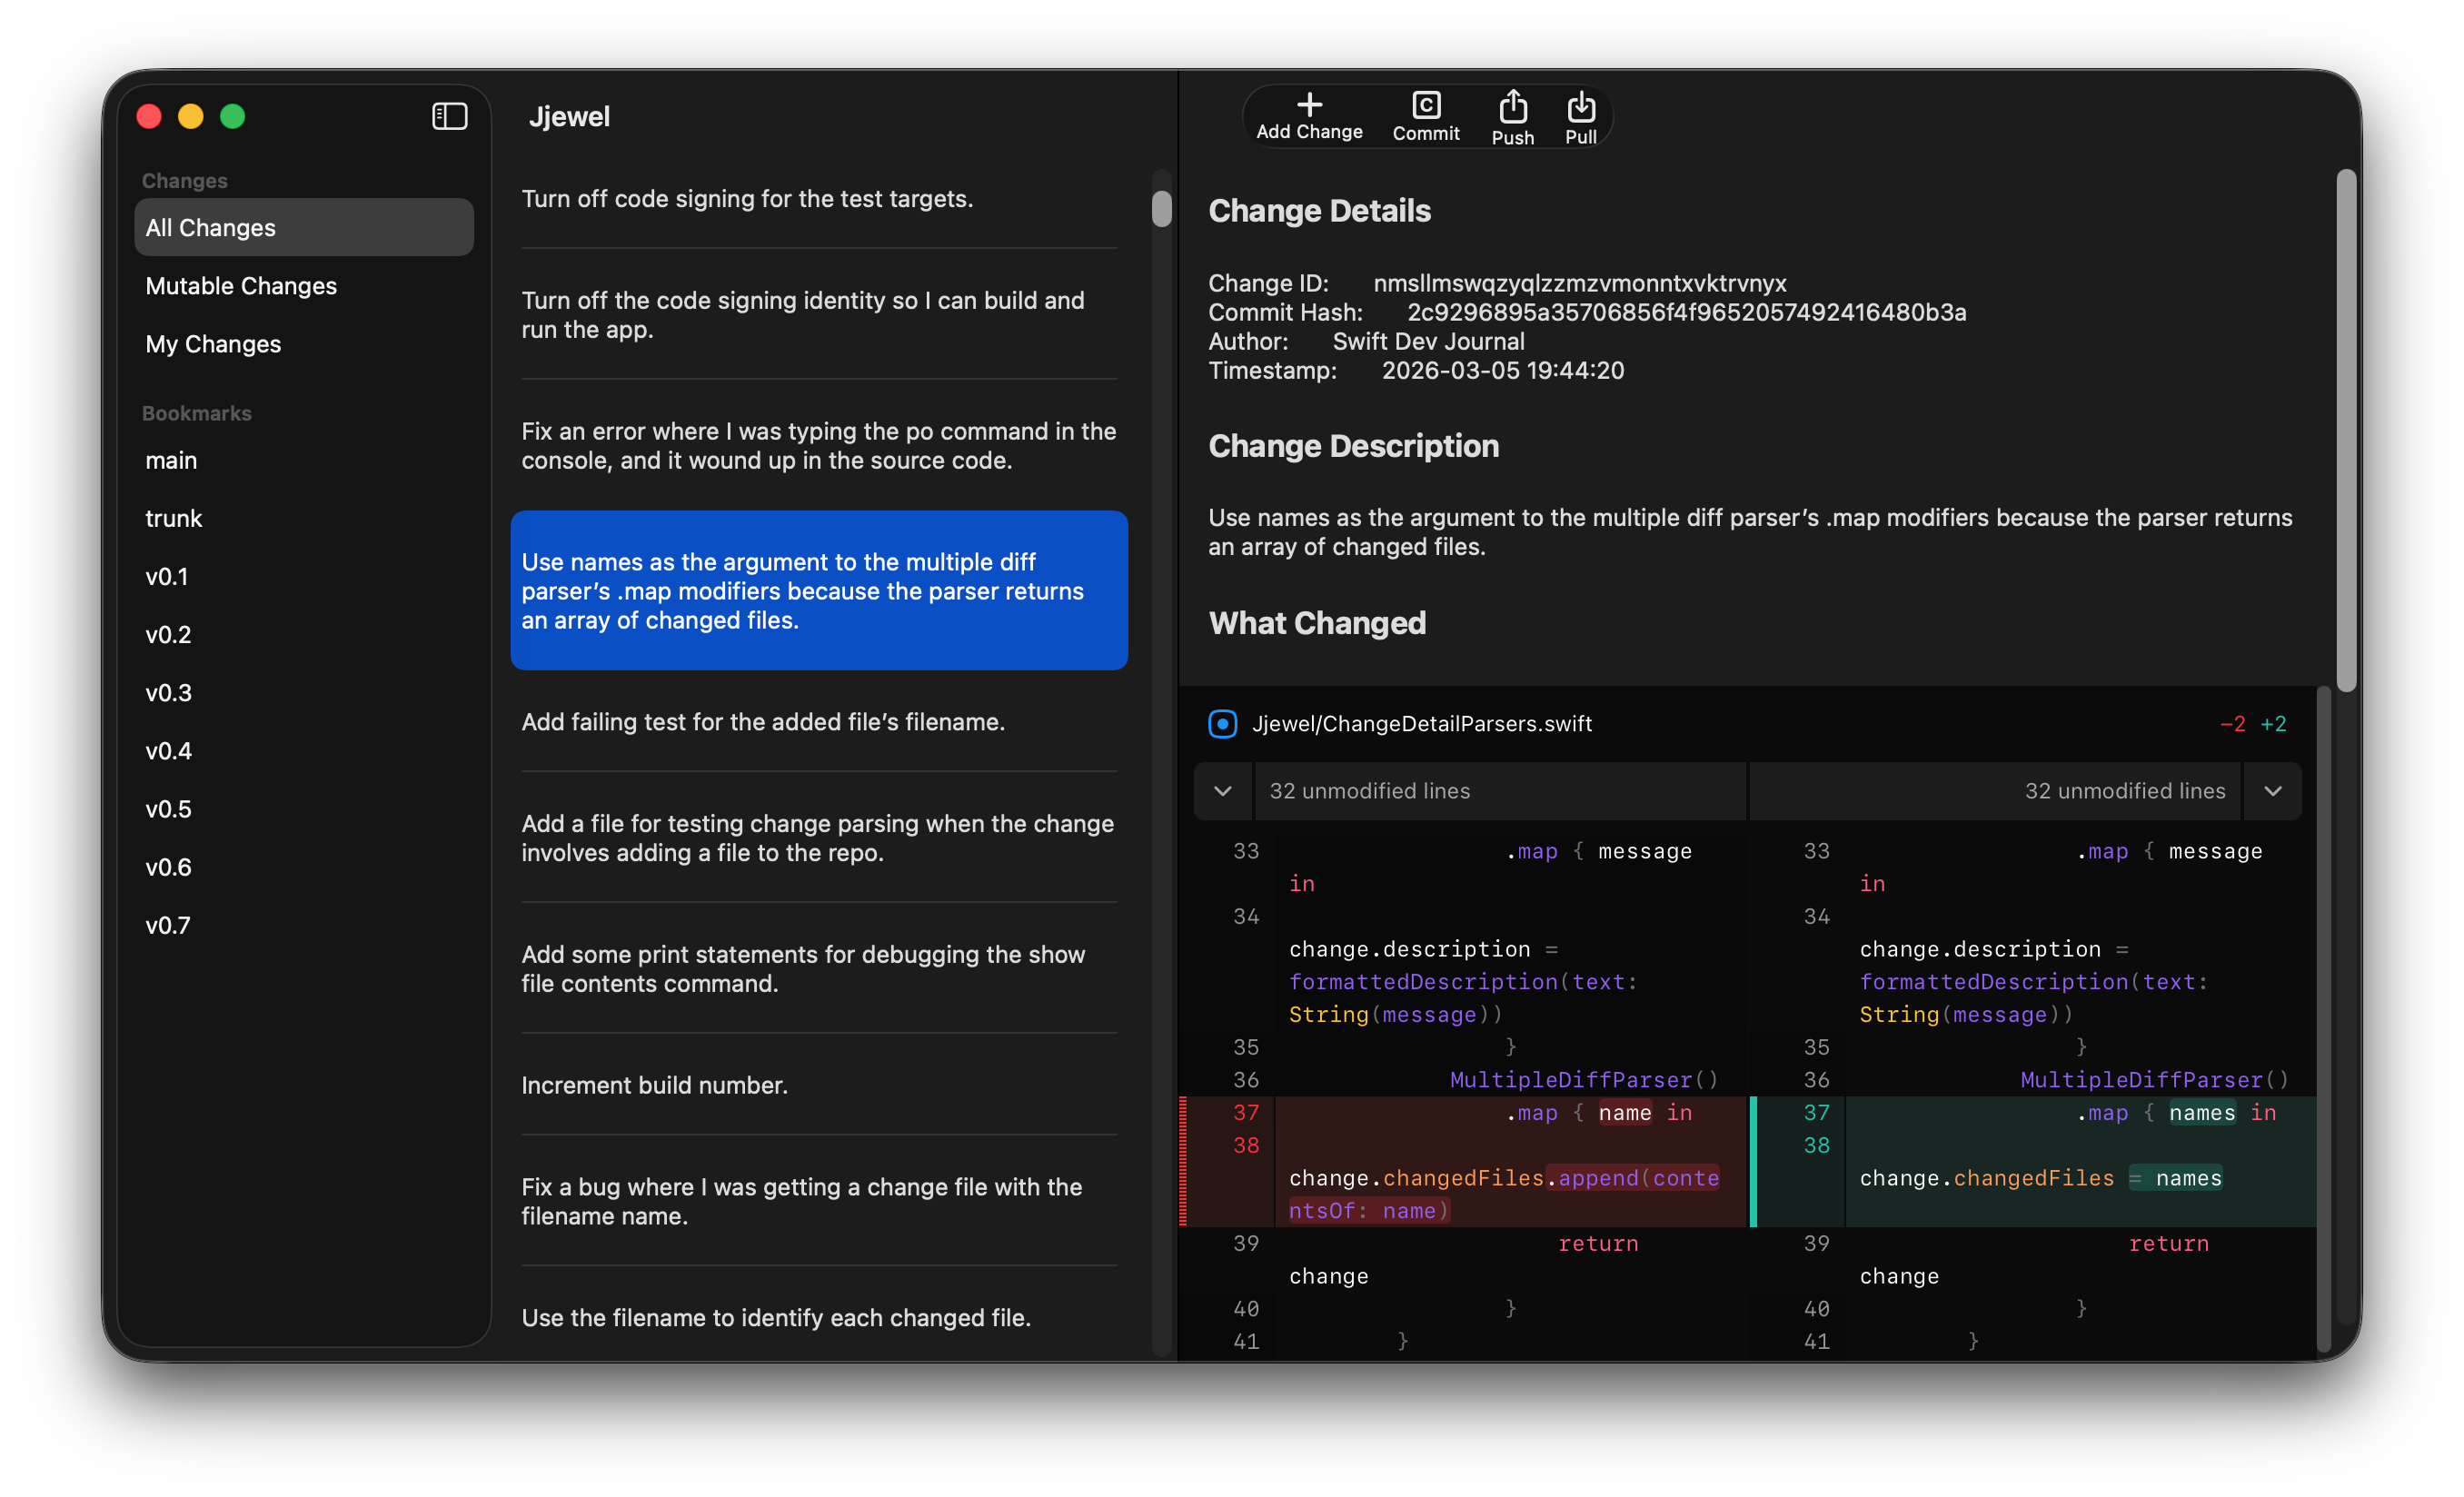Toggle the sidebar visibility icon
This screenshot has height=1497, width=2464.
pyautogui.click(x=449, y=116)
